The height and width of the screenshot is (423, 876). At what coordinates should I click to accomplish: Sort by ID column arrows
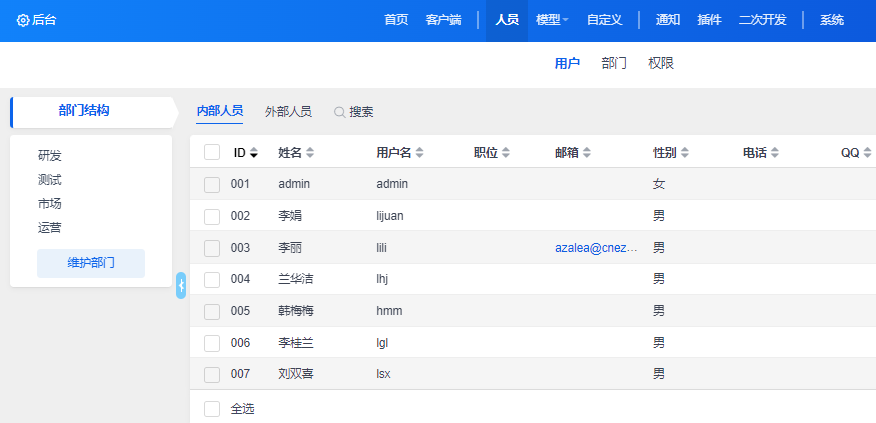click(254, 153)
